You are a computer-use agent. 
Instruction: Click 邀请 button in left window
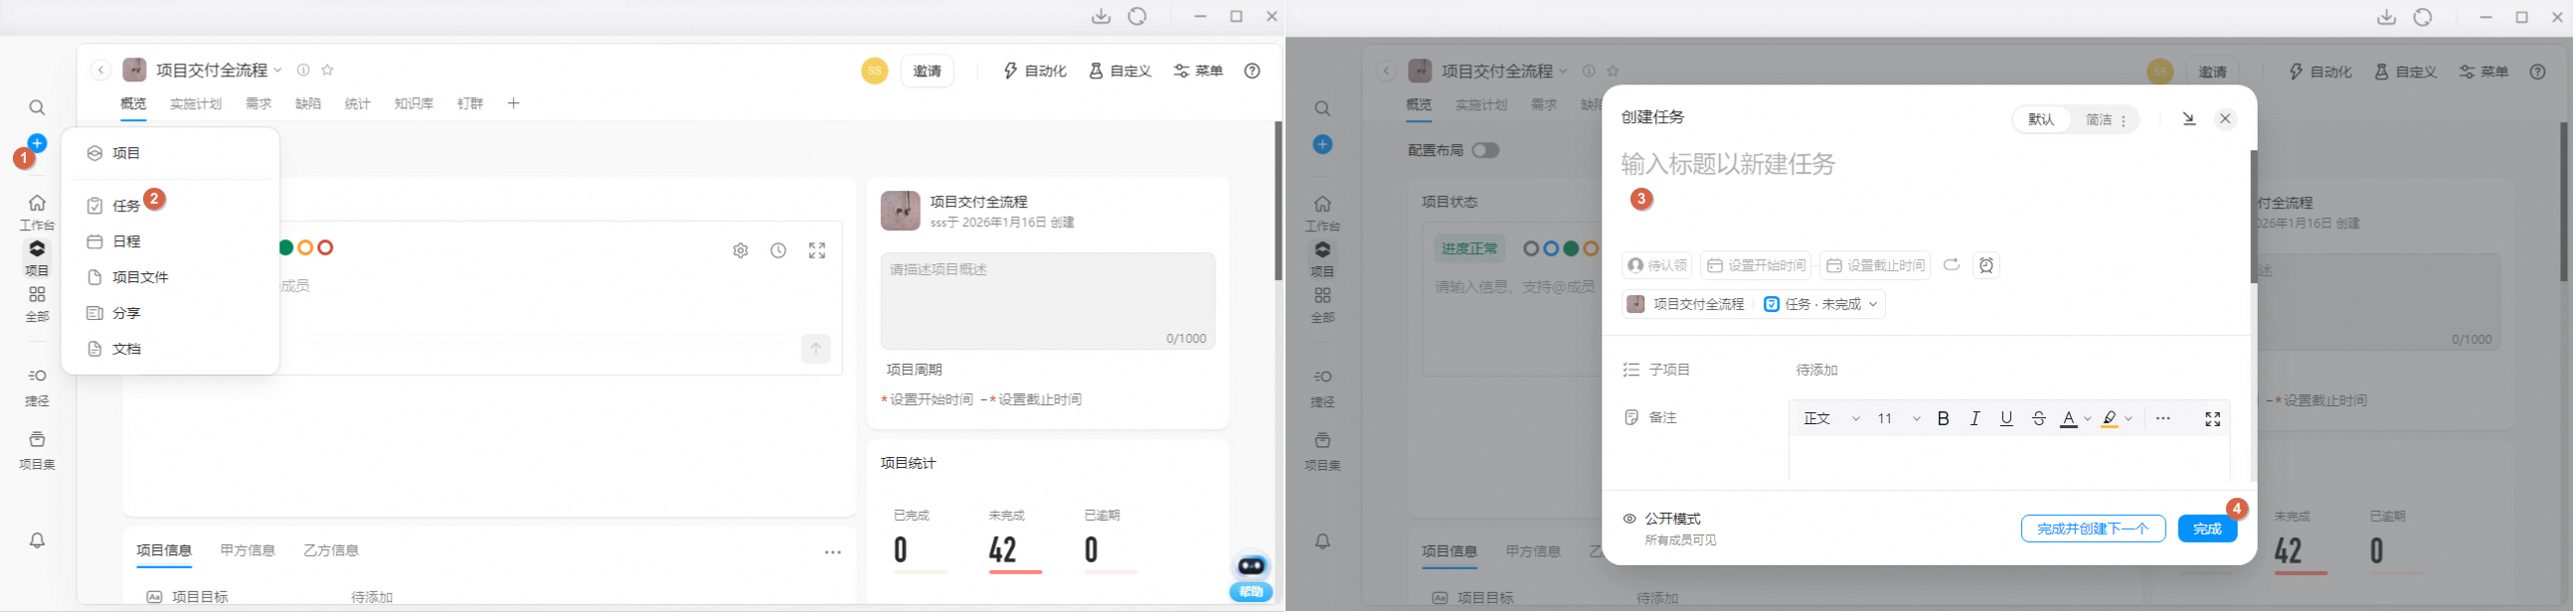click(928, 71)
